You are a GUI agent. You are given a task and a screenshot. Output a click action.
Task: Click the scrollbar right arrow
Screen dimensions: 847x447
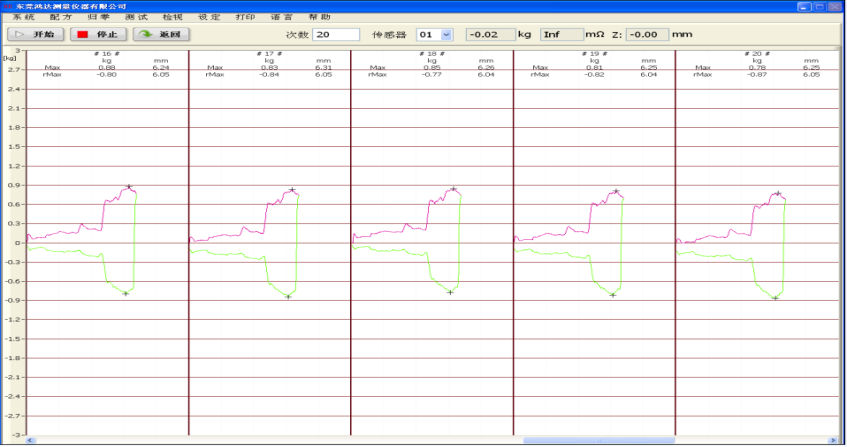click(832, 440)
